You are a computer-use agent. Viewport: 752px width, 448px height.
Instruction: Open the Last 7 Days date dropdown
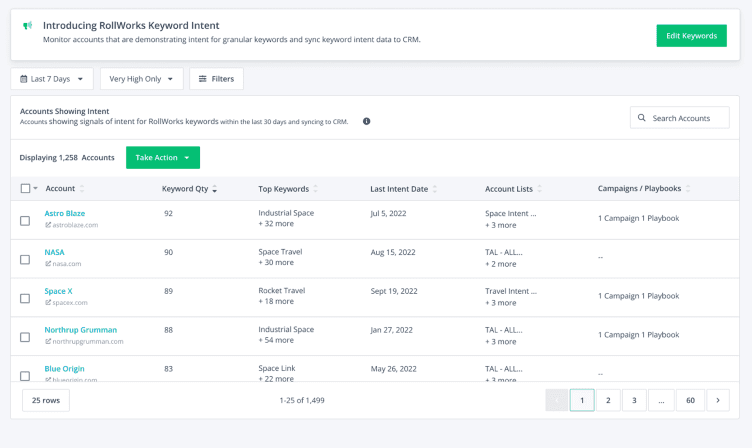(52, 79)
